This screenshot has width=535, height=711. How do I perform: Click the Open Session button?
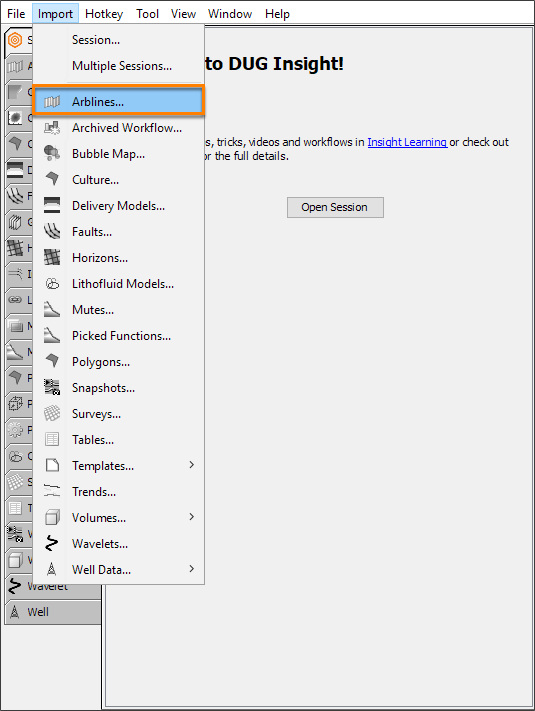335,207
